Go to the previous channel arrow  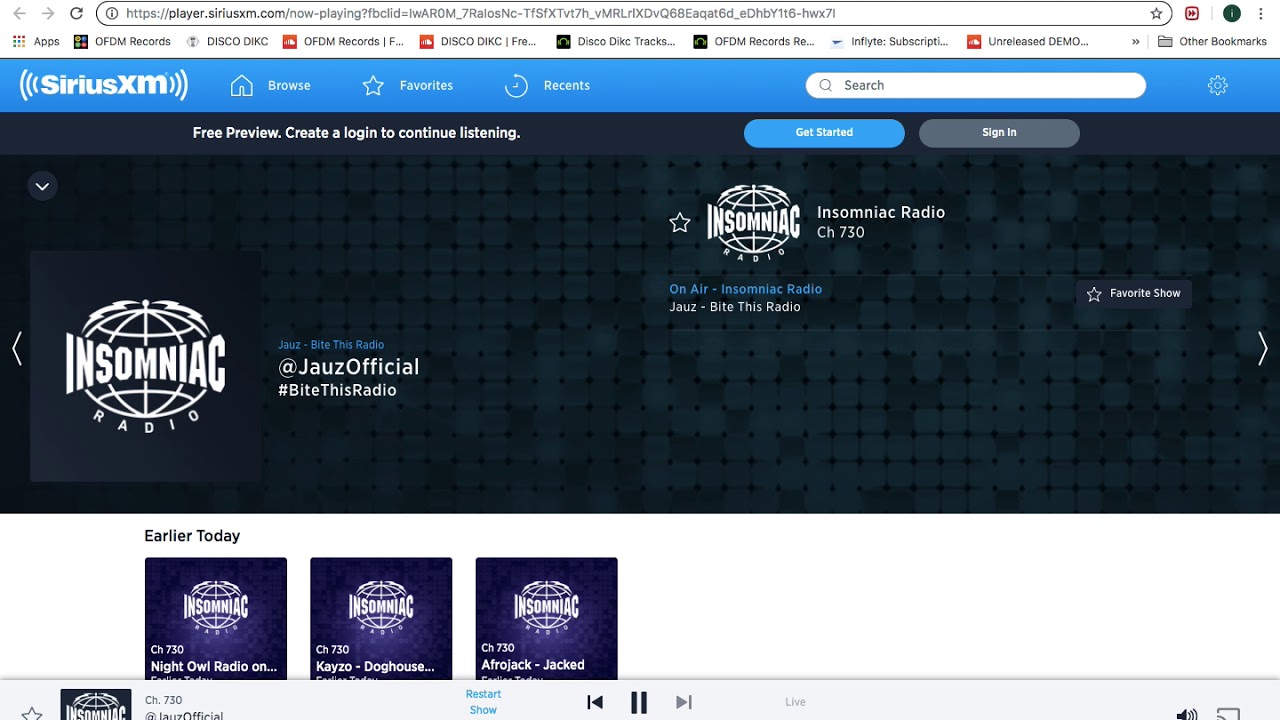(17, 348)
